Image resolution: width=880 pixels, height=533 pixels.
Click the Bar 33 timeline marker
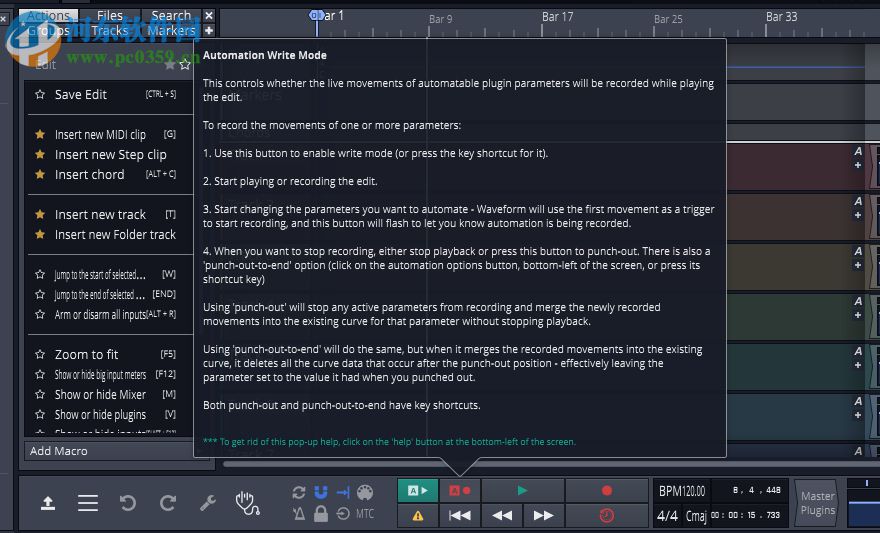click(x=781, y=17)
